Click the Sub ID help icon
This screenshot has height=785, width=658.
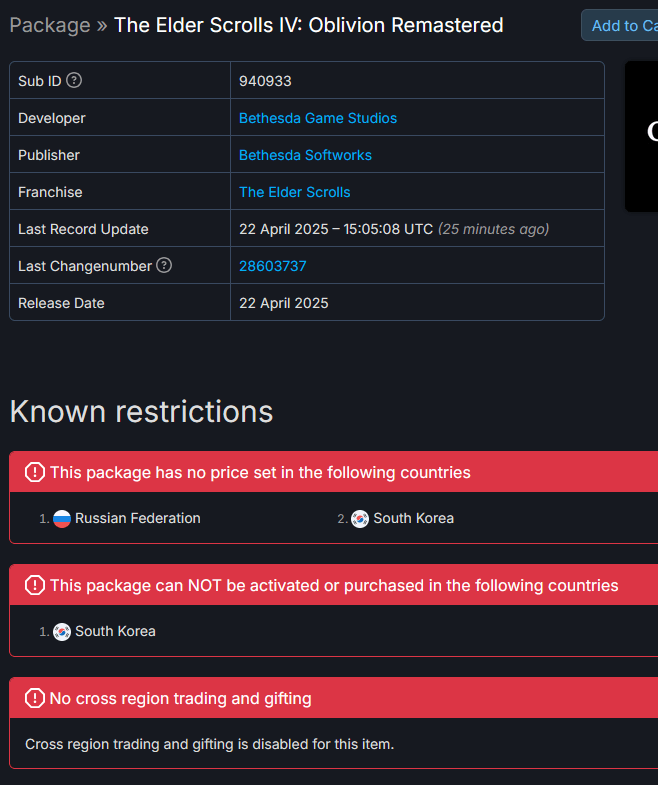[74, 81]
